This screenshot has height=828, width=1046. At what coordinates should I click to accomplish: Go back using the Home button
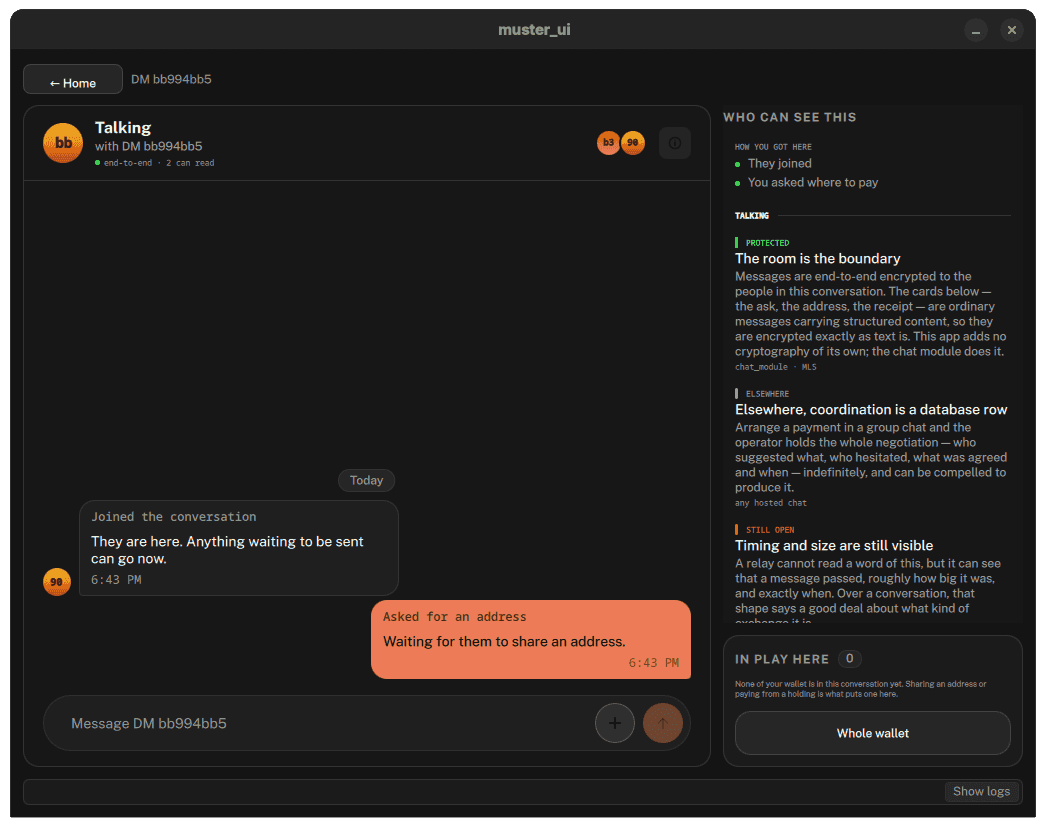click(73, 79)
